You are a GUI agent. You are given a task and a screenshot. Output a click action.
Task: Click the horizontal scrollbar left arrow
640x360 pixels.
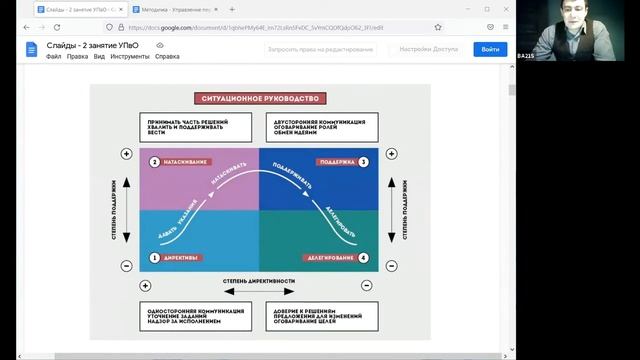[x=20, y=356]
